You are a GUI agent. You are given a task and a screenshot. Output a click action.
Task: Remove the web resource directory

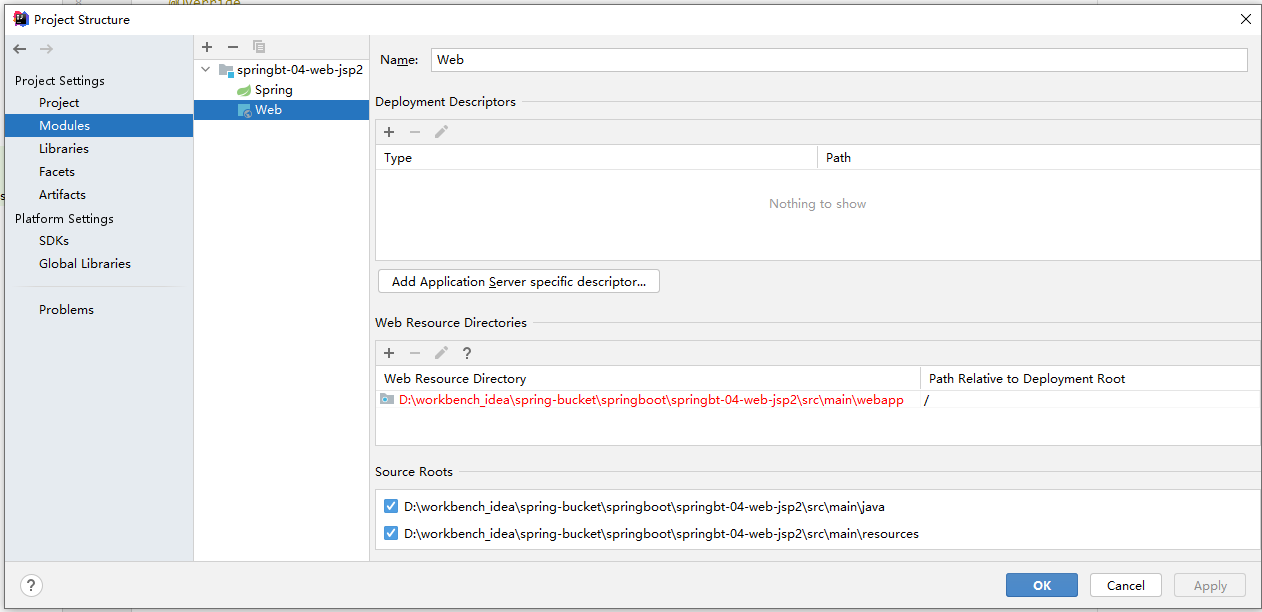(x=415, y=353)
